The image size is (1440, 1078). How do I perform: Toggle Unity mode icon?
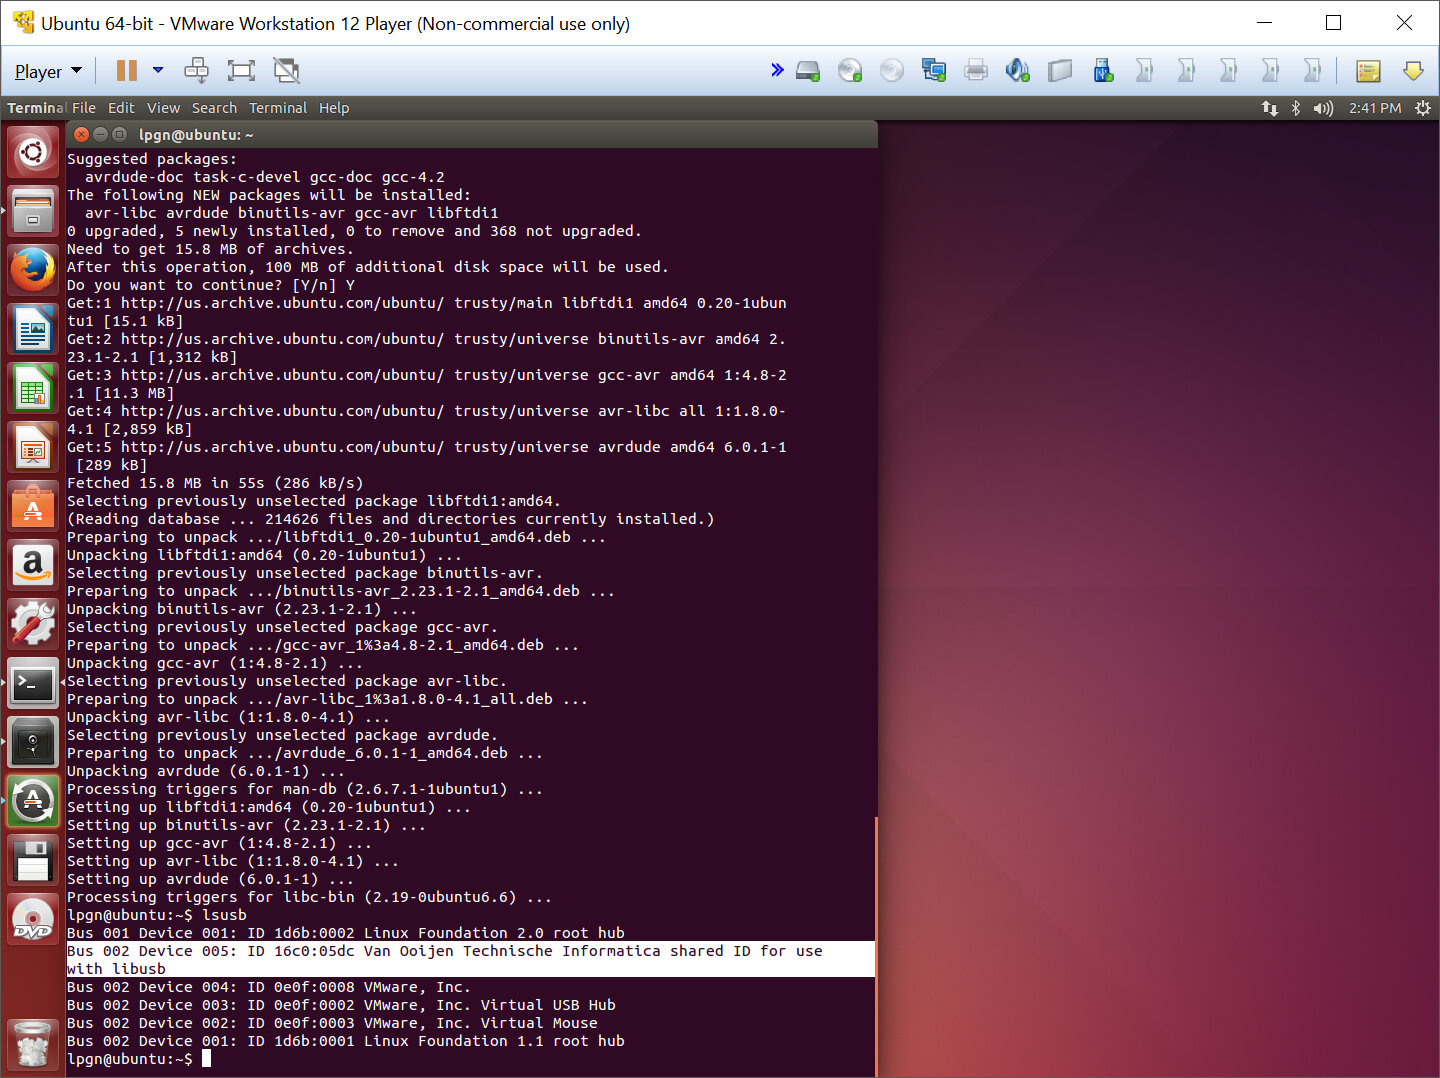tap(286, 70)
